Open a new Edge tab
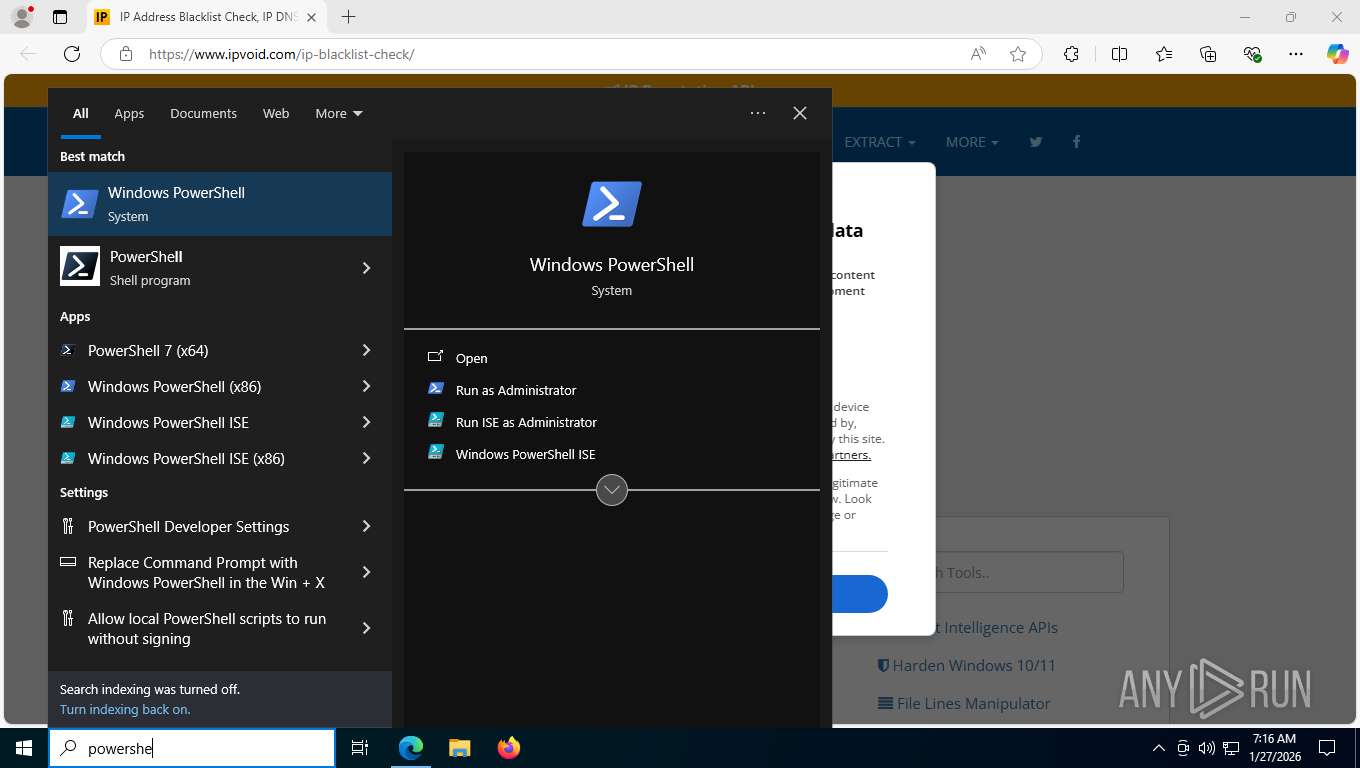This screenshot has width=1360, height=768. pos(348,17)
